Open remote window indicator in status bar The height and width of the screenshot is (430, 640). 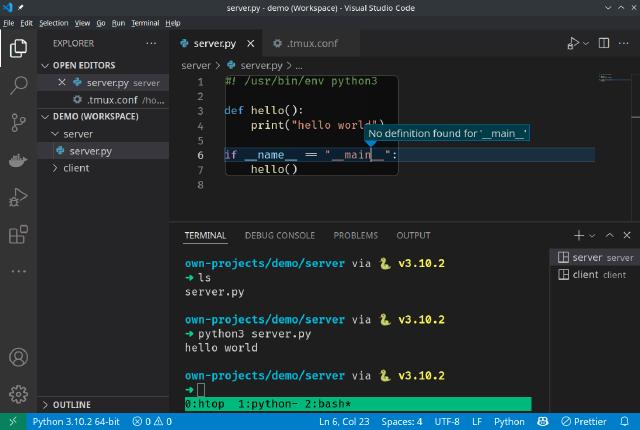pyautogui.click(x=13, y=421)
